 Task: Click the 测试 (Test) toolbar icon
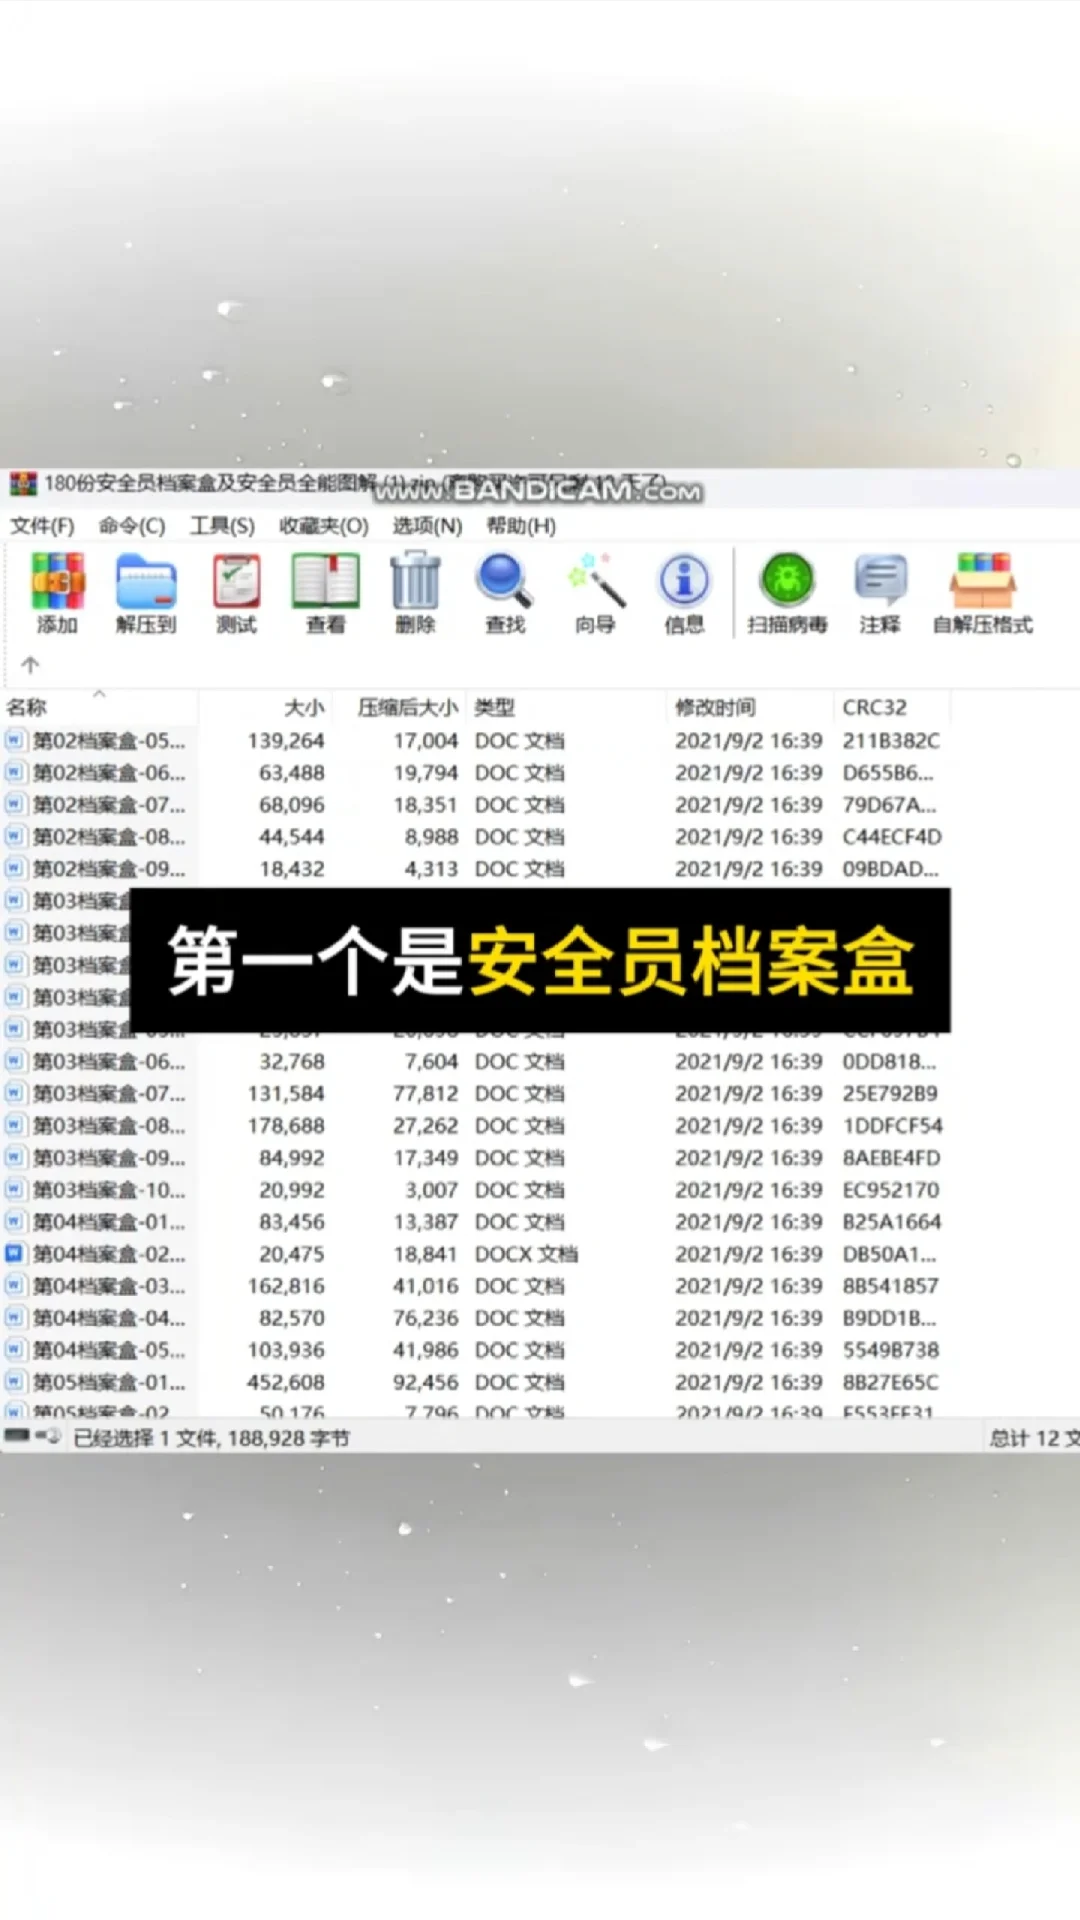[236, 581]
